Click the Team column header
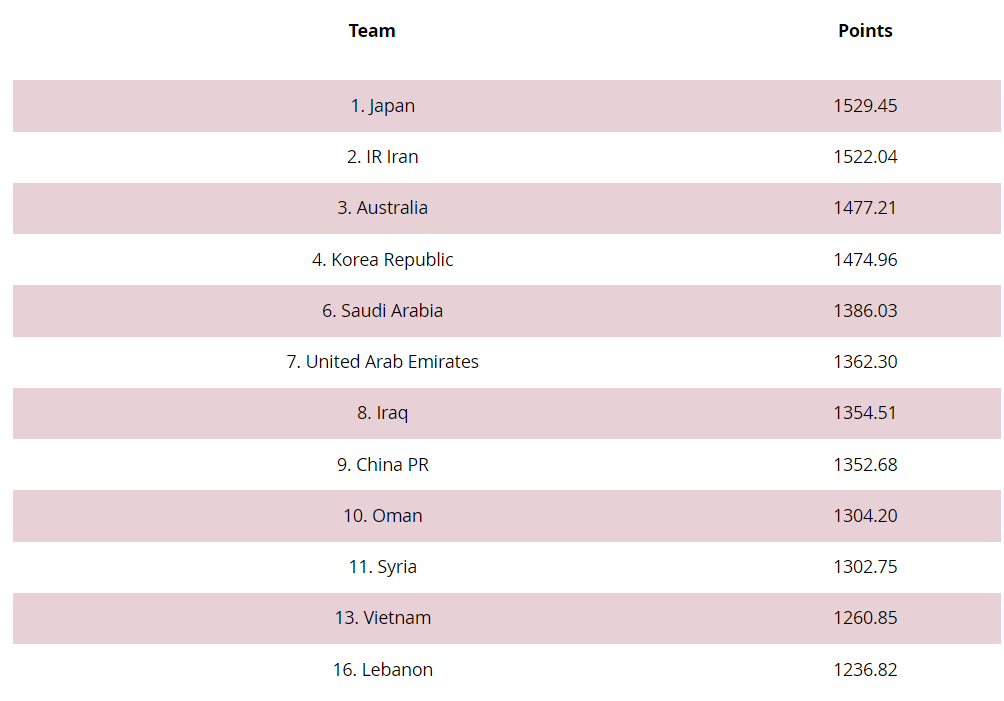Viewport: 1004px width, 701px height. (372, 31)
